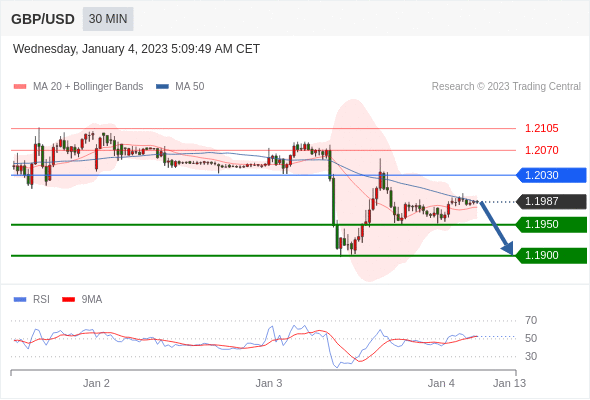Click the 30 MIN timeframe button
Viewport: 590px width, 400px height.
point(108,19)
